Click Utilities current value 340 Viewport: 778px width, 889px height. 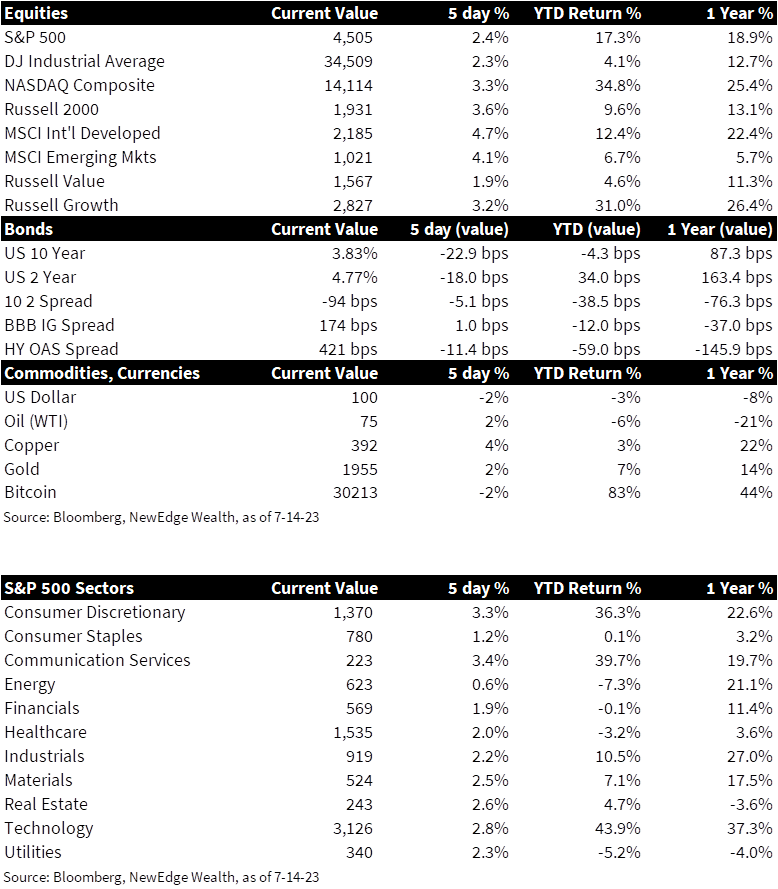359,853
